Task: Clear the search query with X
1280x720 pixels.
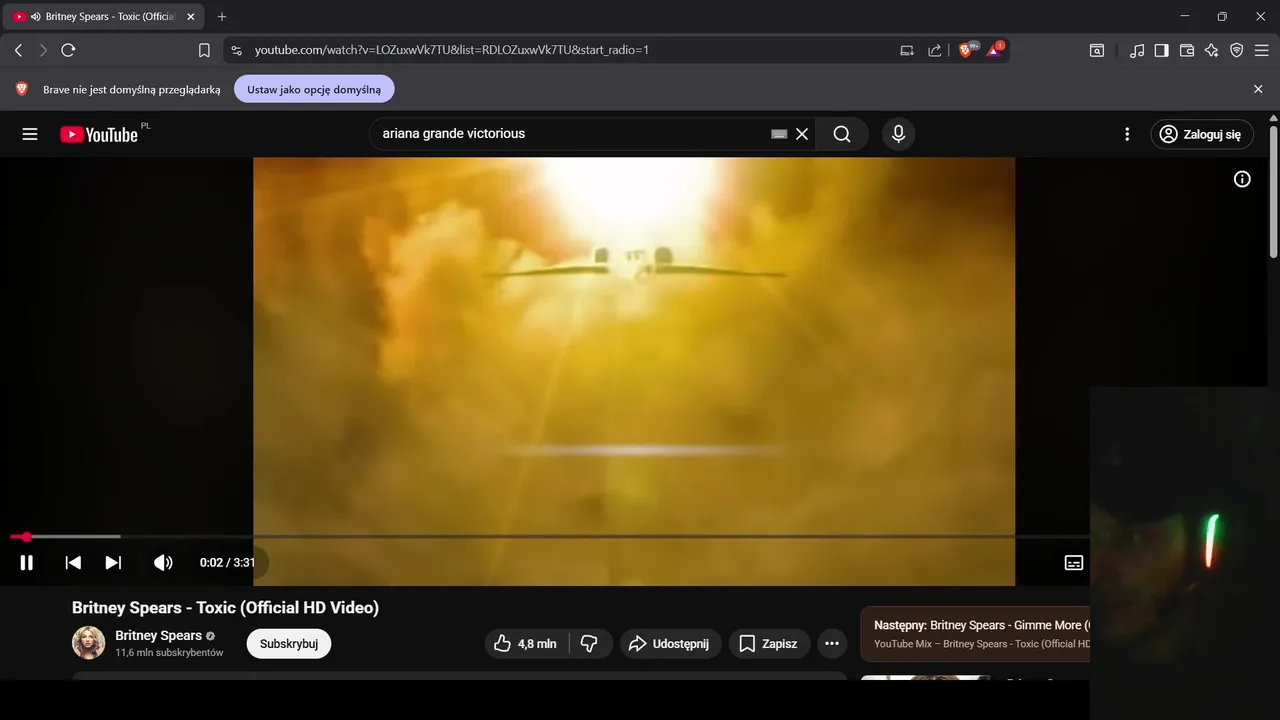Action: click(802, 134)
